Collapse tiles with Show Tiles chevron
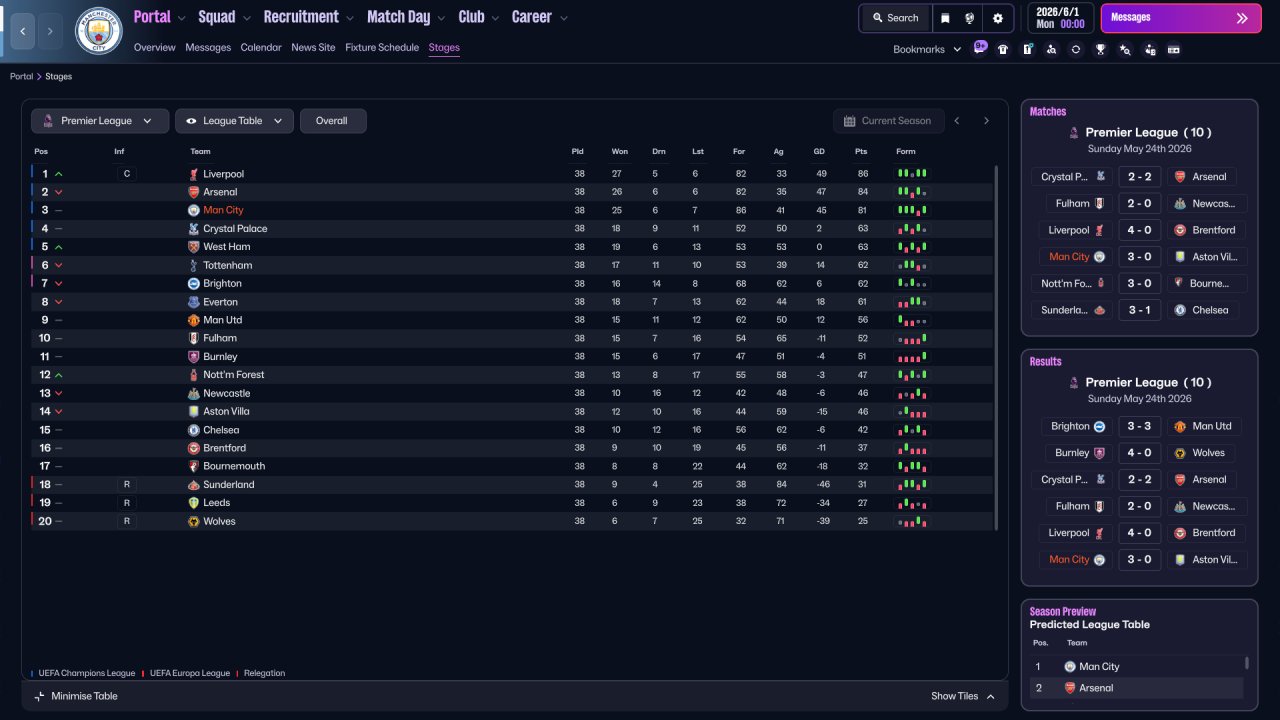 990,696
